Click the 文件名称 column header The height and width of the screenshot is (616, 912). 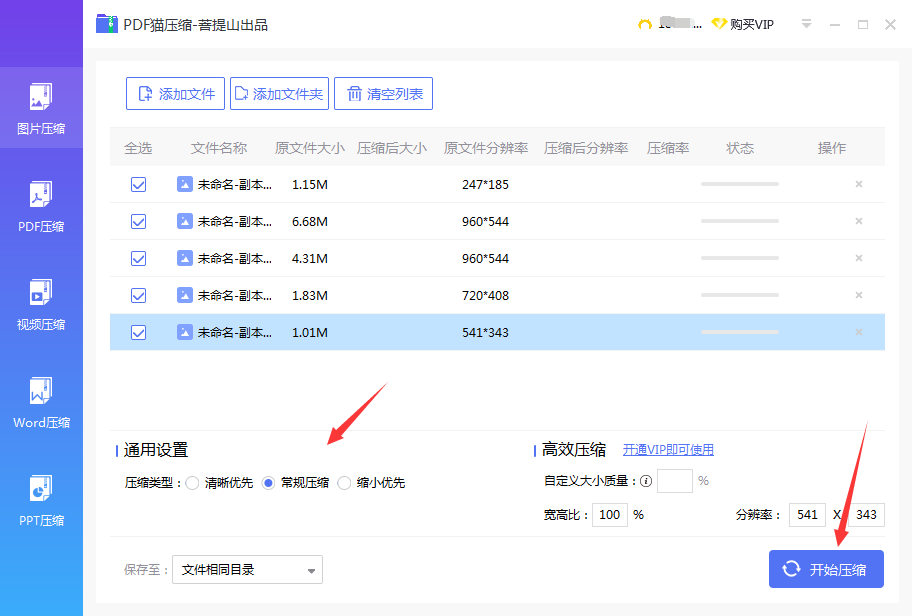point(219,148)
